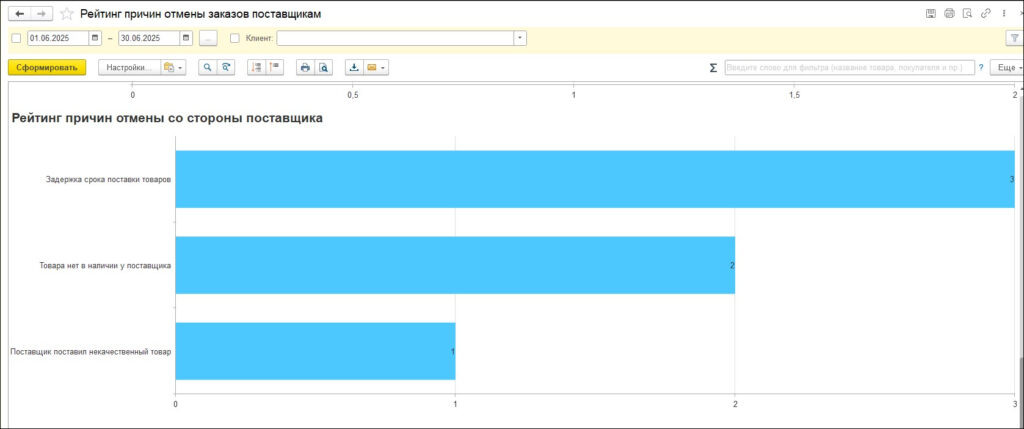Add report to favorites with the star

pos(67,14)
